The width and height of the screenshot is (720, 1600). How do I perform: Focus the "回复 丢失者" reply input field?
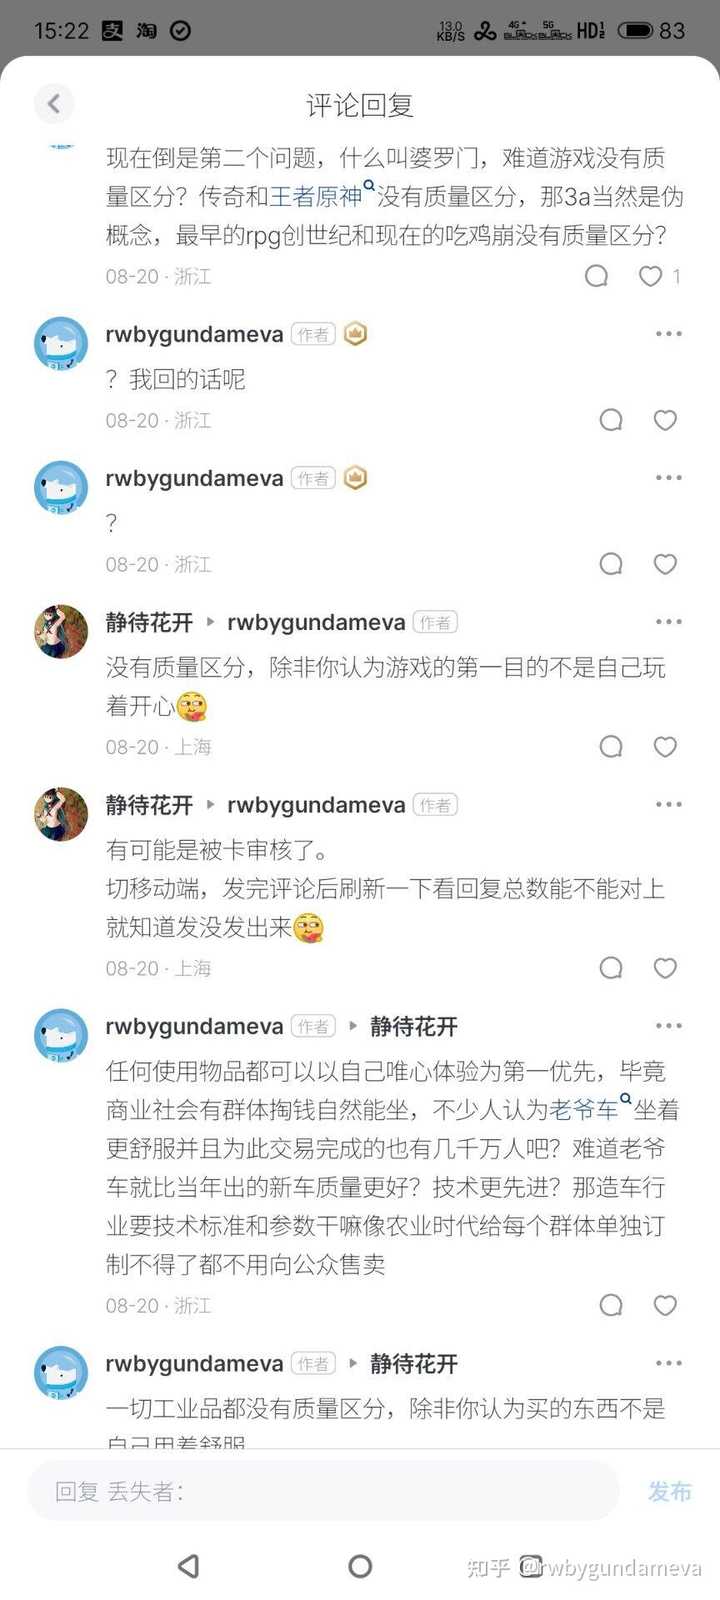tap(322, 1491)
